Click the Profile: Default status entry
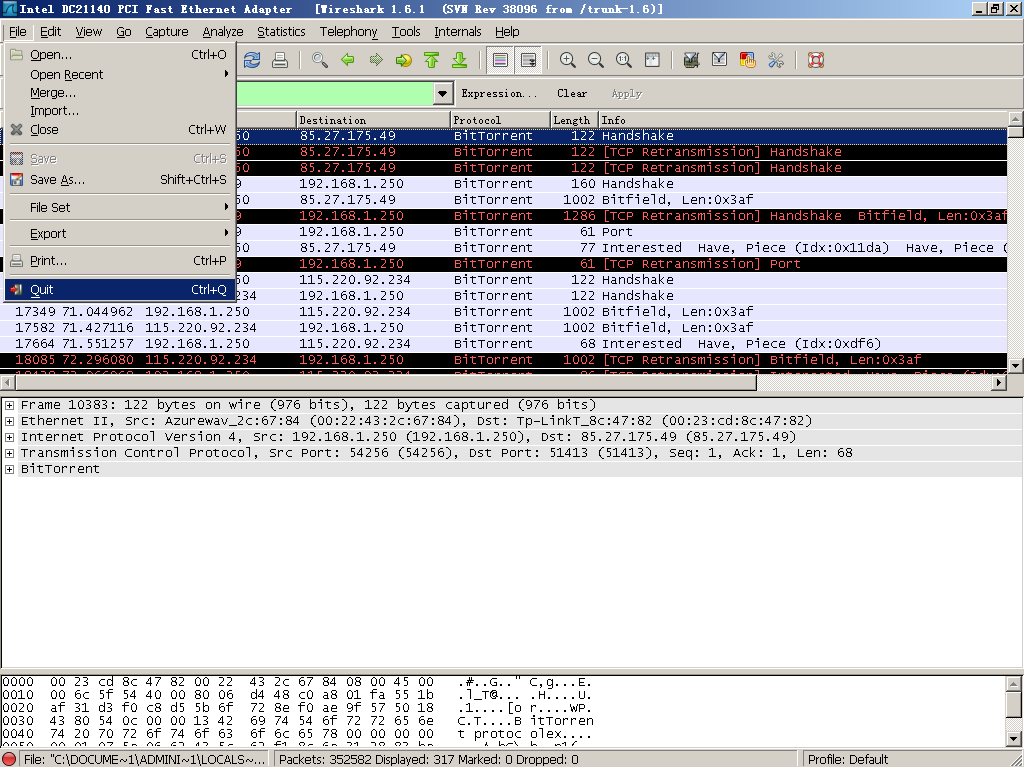The width and height of the screenshot is (1024, 768). pyautogui.click(x=848, y=760)
